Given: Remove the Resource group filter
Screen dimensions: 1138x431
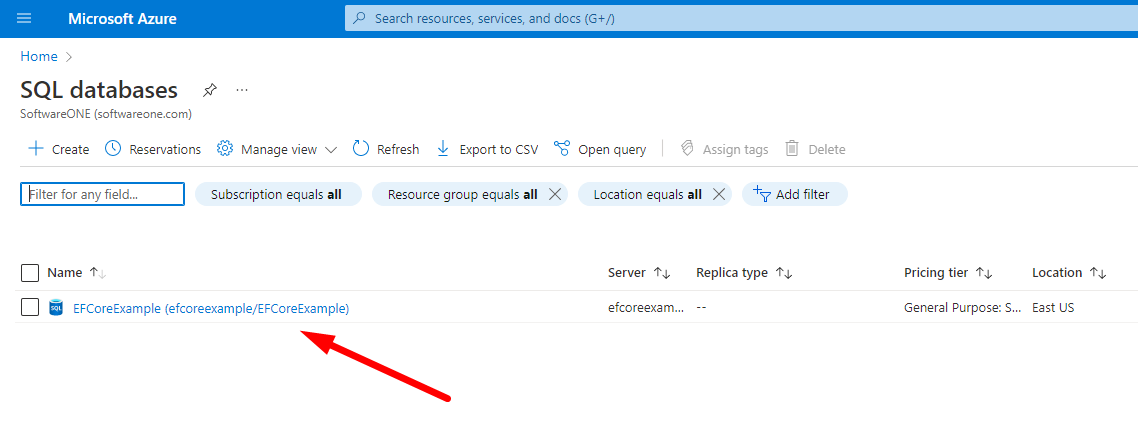Looking at the screenshot, I should pyautogui.click(x=556, y=194).
